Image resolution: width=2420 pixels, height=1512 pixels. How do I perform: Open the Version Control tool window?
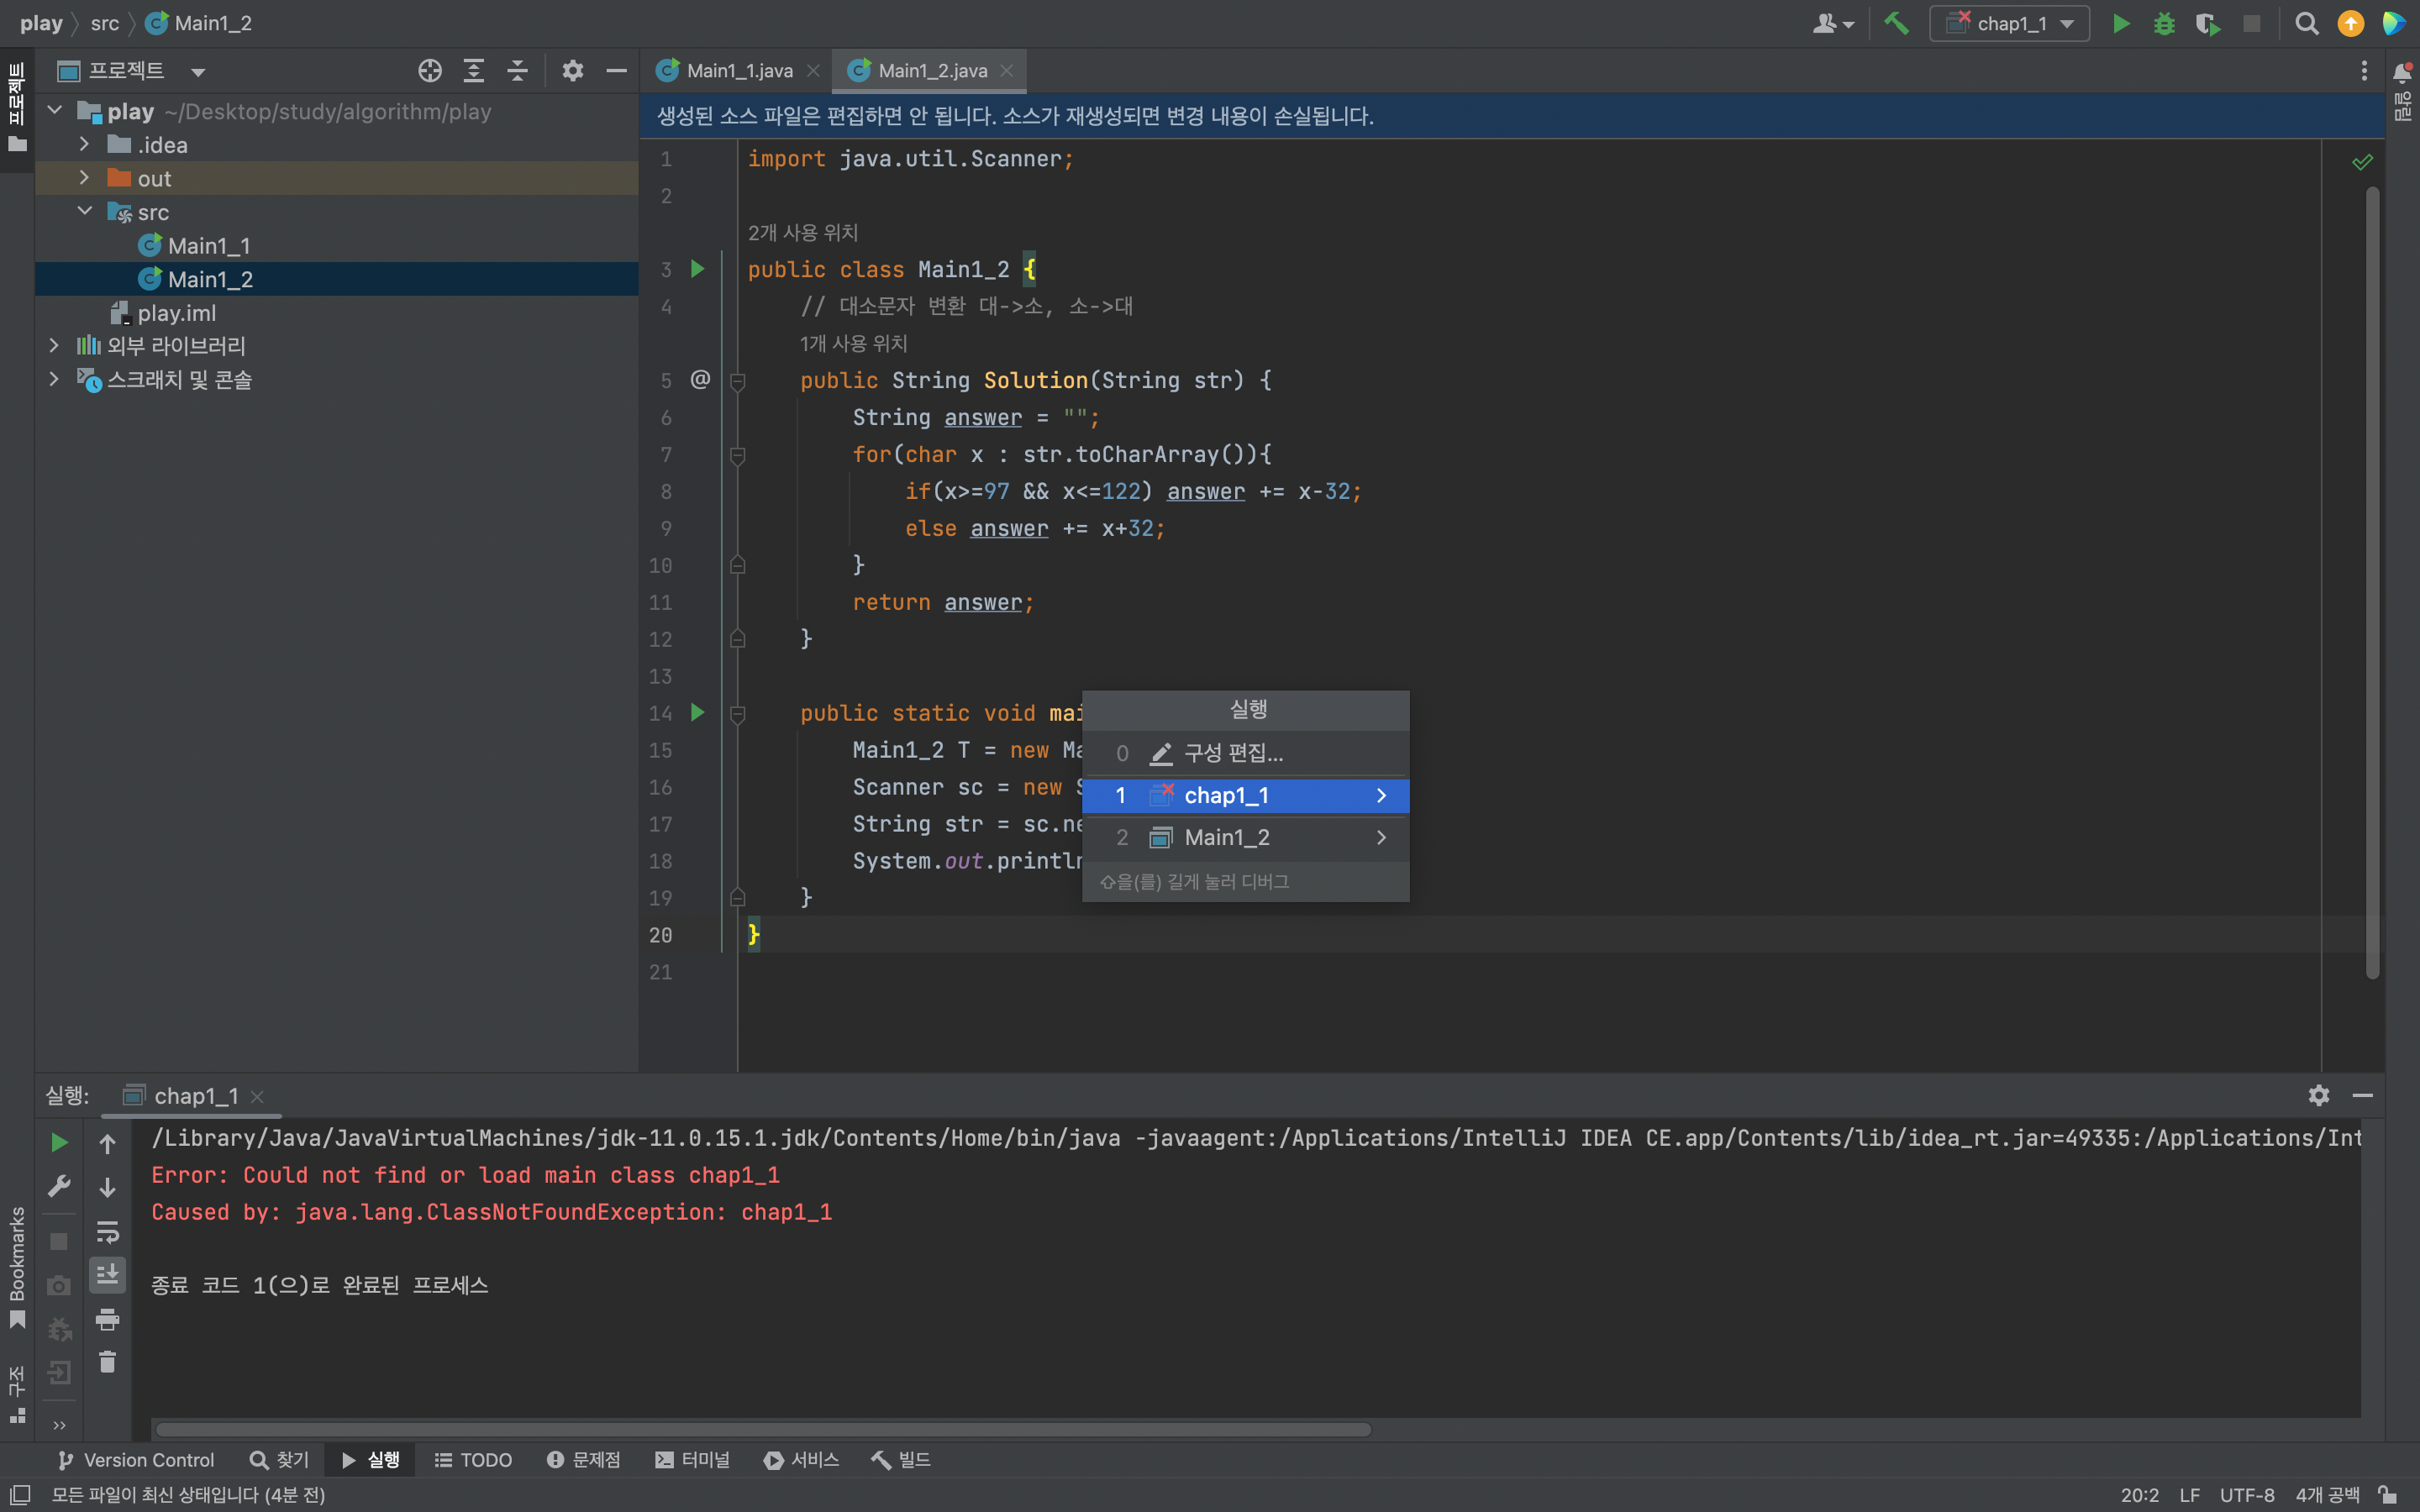pyautogui.click(x=136, y=1460)
